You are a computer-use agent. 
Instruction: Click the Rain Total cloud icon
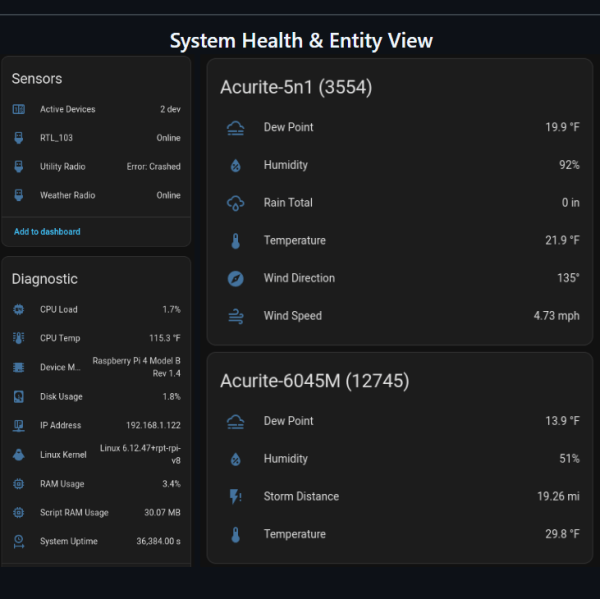click(x=236, y=203)
